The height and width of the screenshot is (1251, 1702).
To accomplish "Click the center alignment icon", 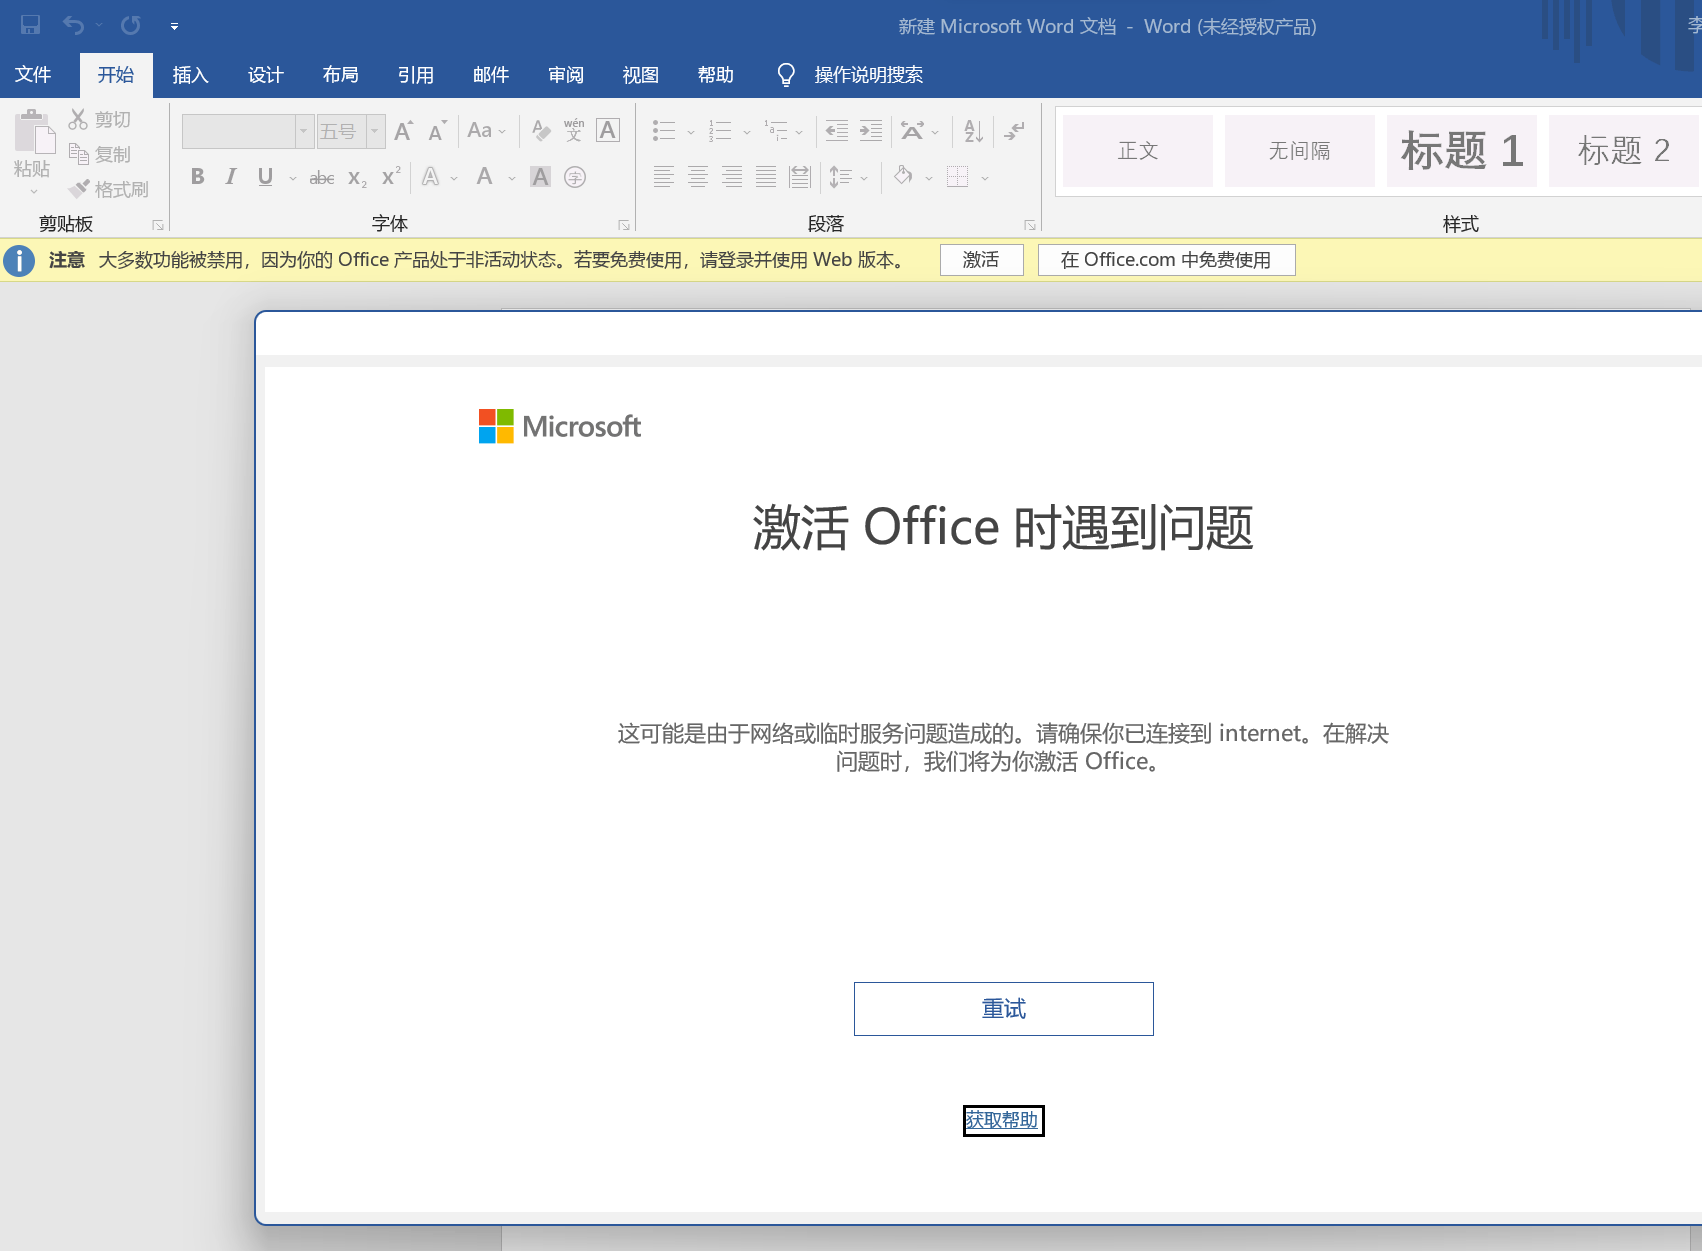I will [698, 177].
